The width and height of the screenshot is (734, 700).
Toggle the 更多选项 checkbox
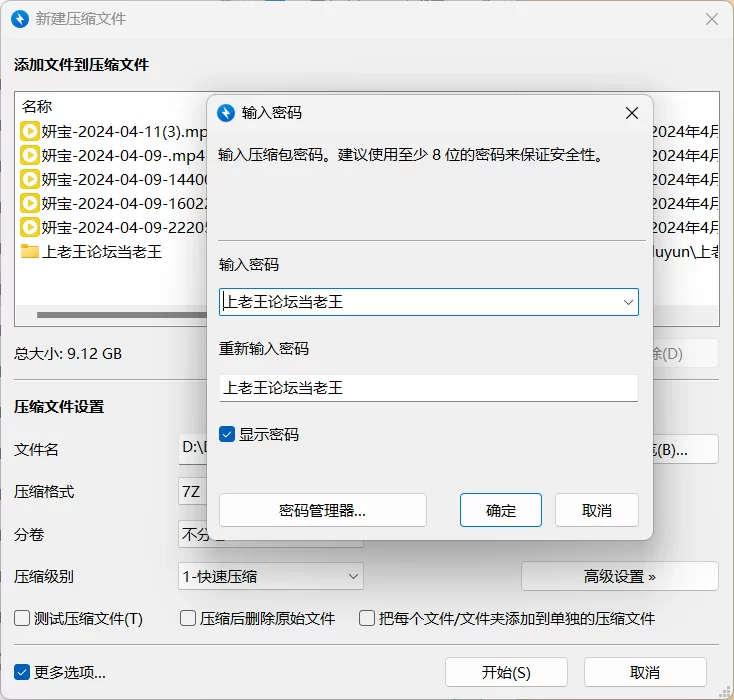click(22, 672)
